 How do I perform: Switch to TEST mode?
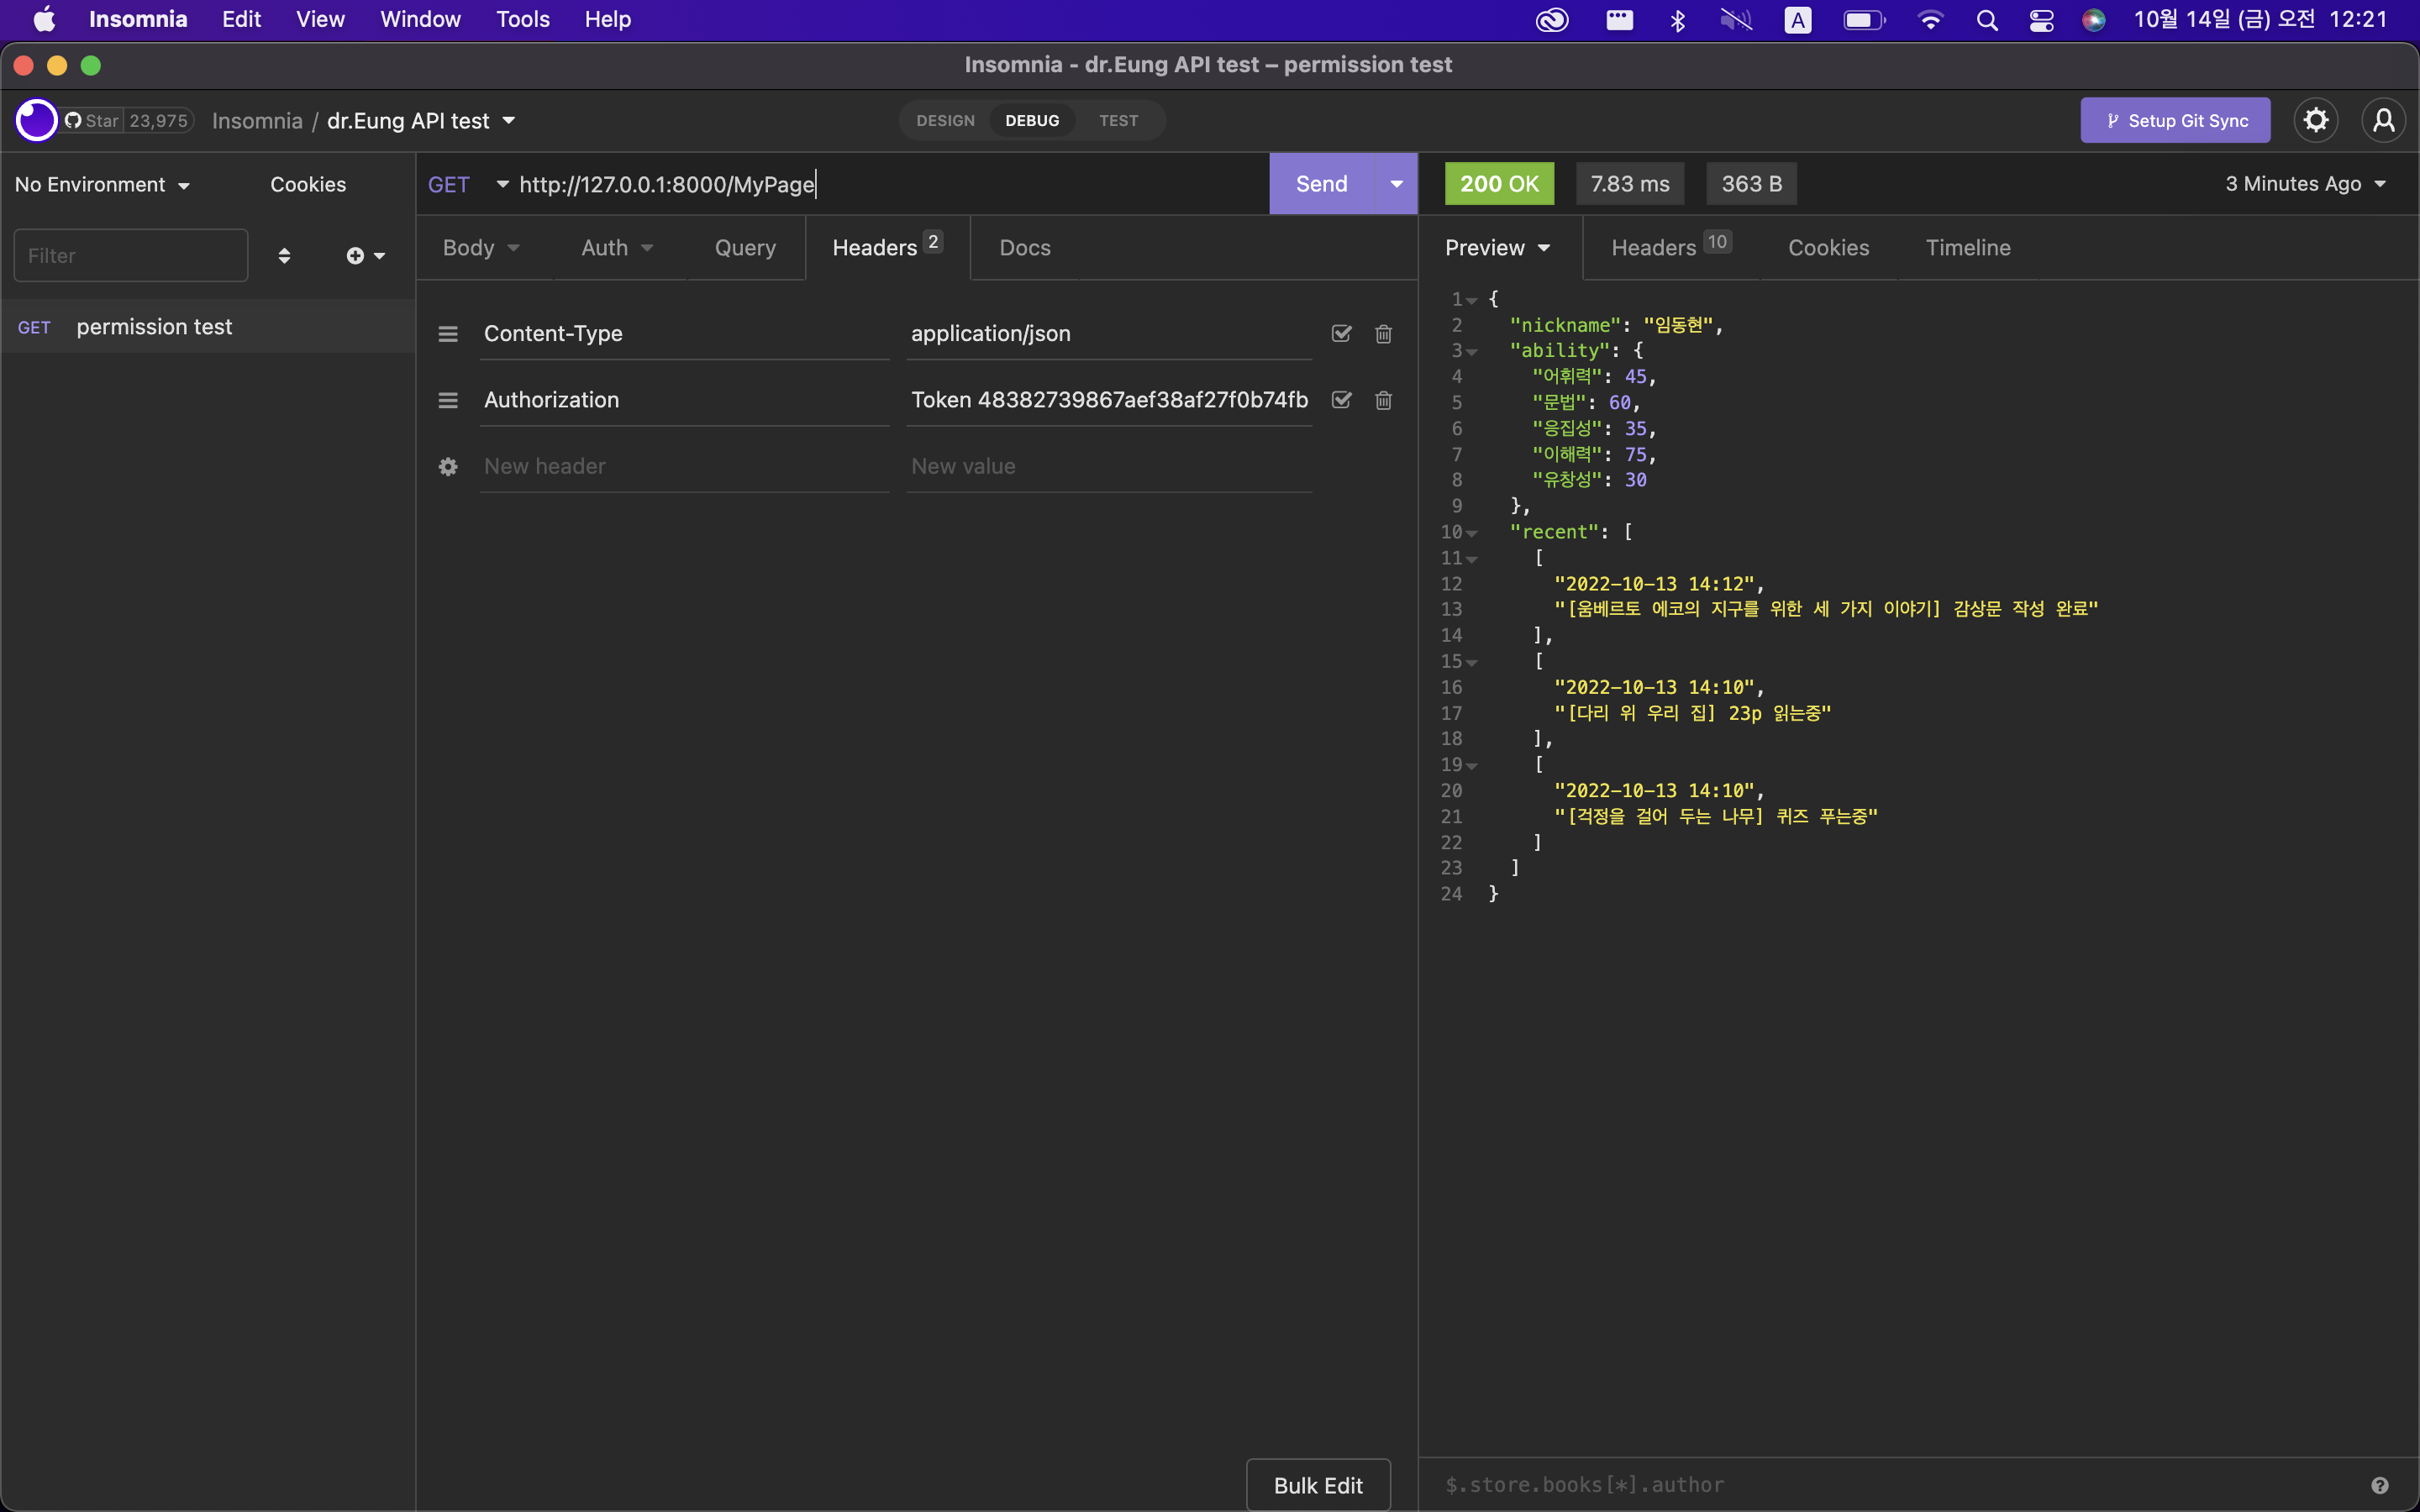1118,120
